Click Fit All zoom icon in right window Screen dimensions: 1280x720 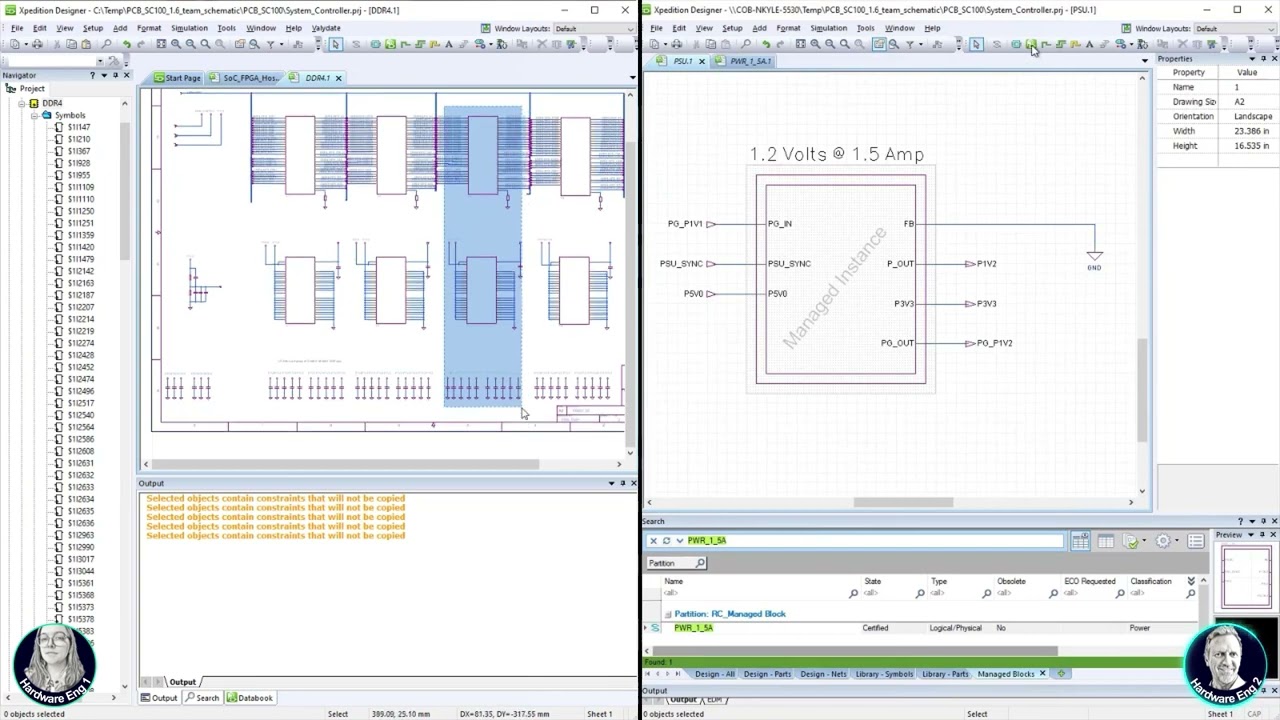click(800, 44)
